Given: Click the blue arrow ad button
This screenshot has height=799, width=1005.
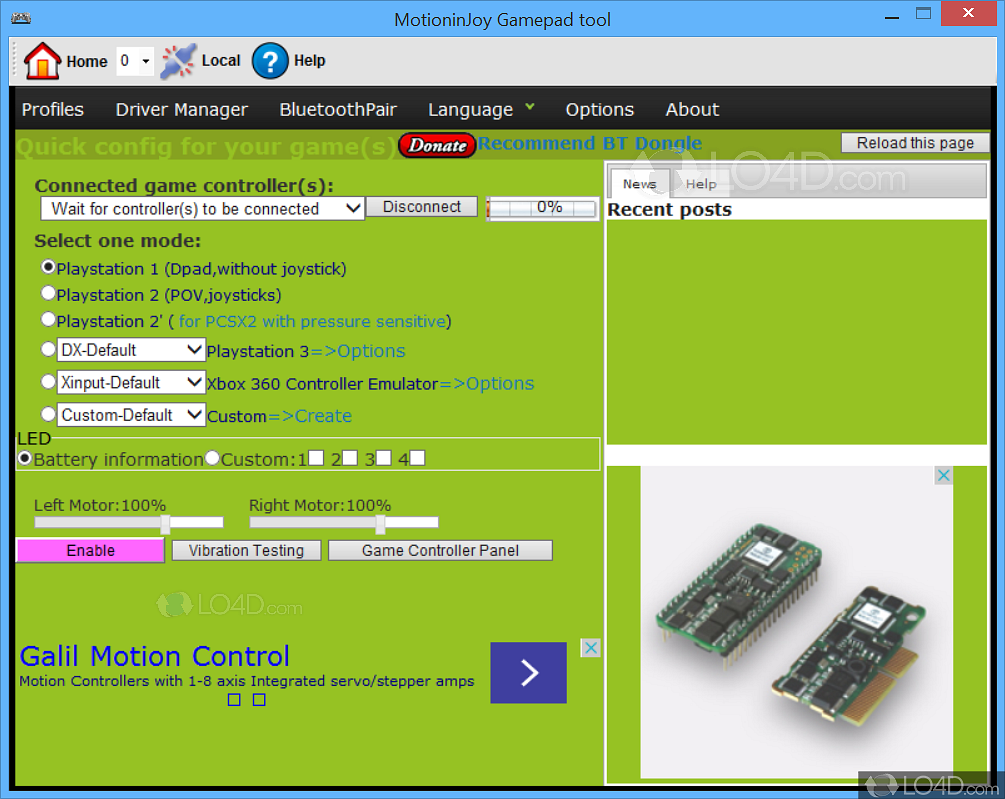Looking at the screenshot, I should (x=528, y=673).
